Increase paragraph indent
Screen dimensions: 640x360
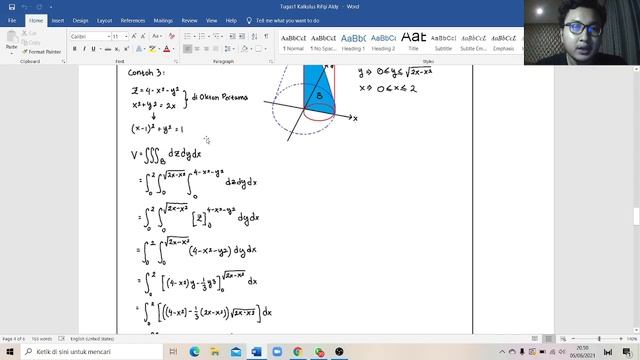242,36
